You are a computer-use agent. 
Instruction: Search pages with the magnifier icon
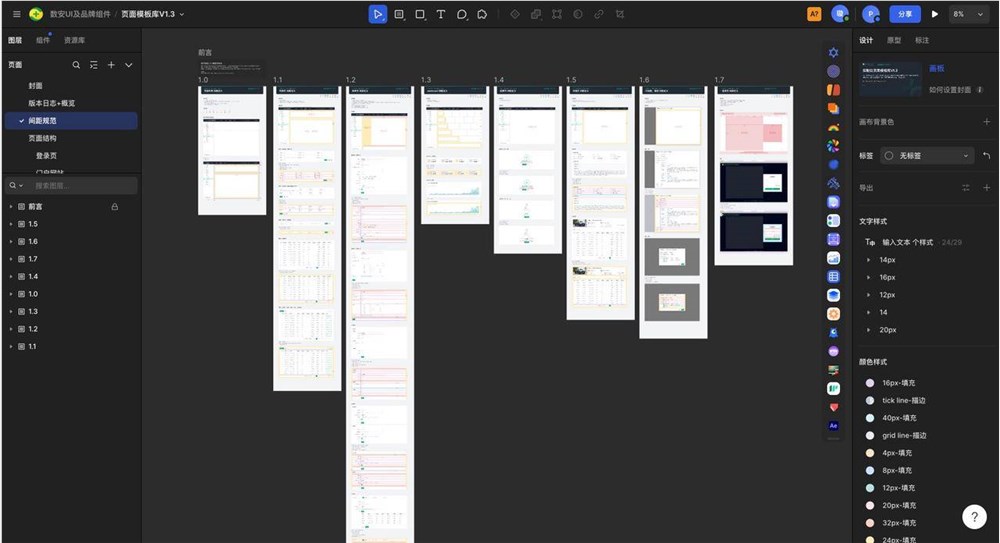pyautogui.click(x=76, y=65)
